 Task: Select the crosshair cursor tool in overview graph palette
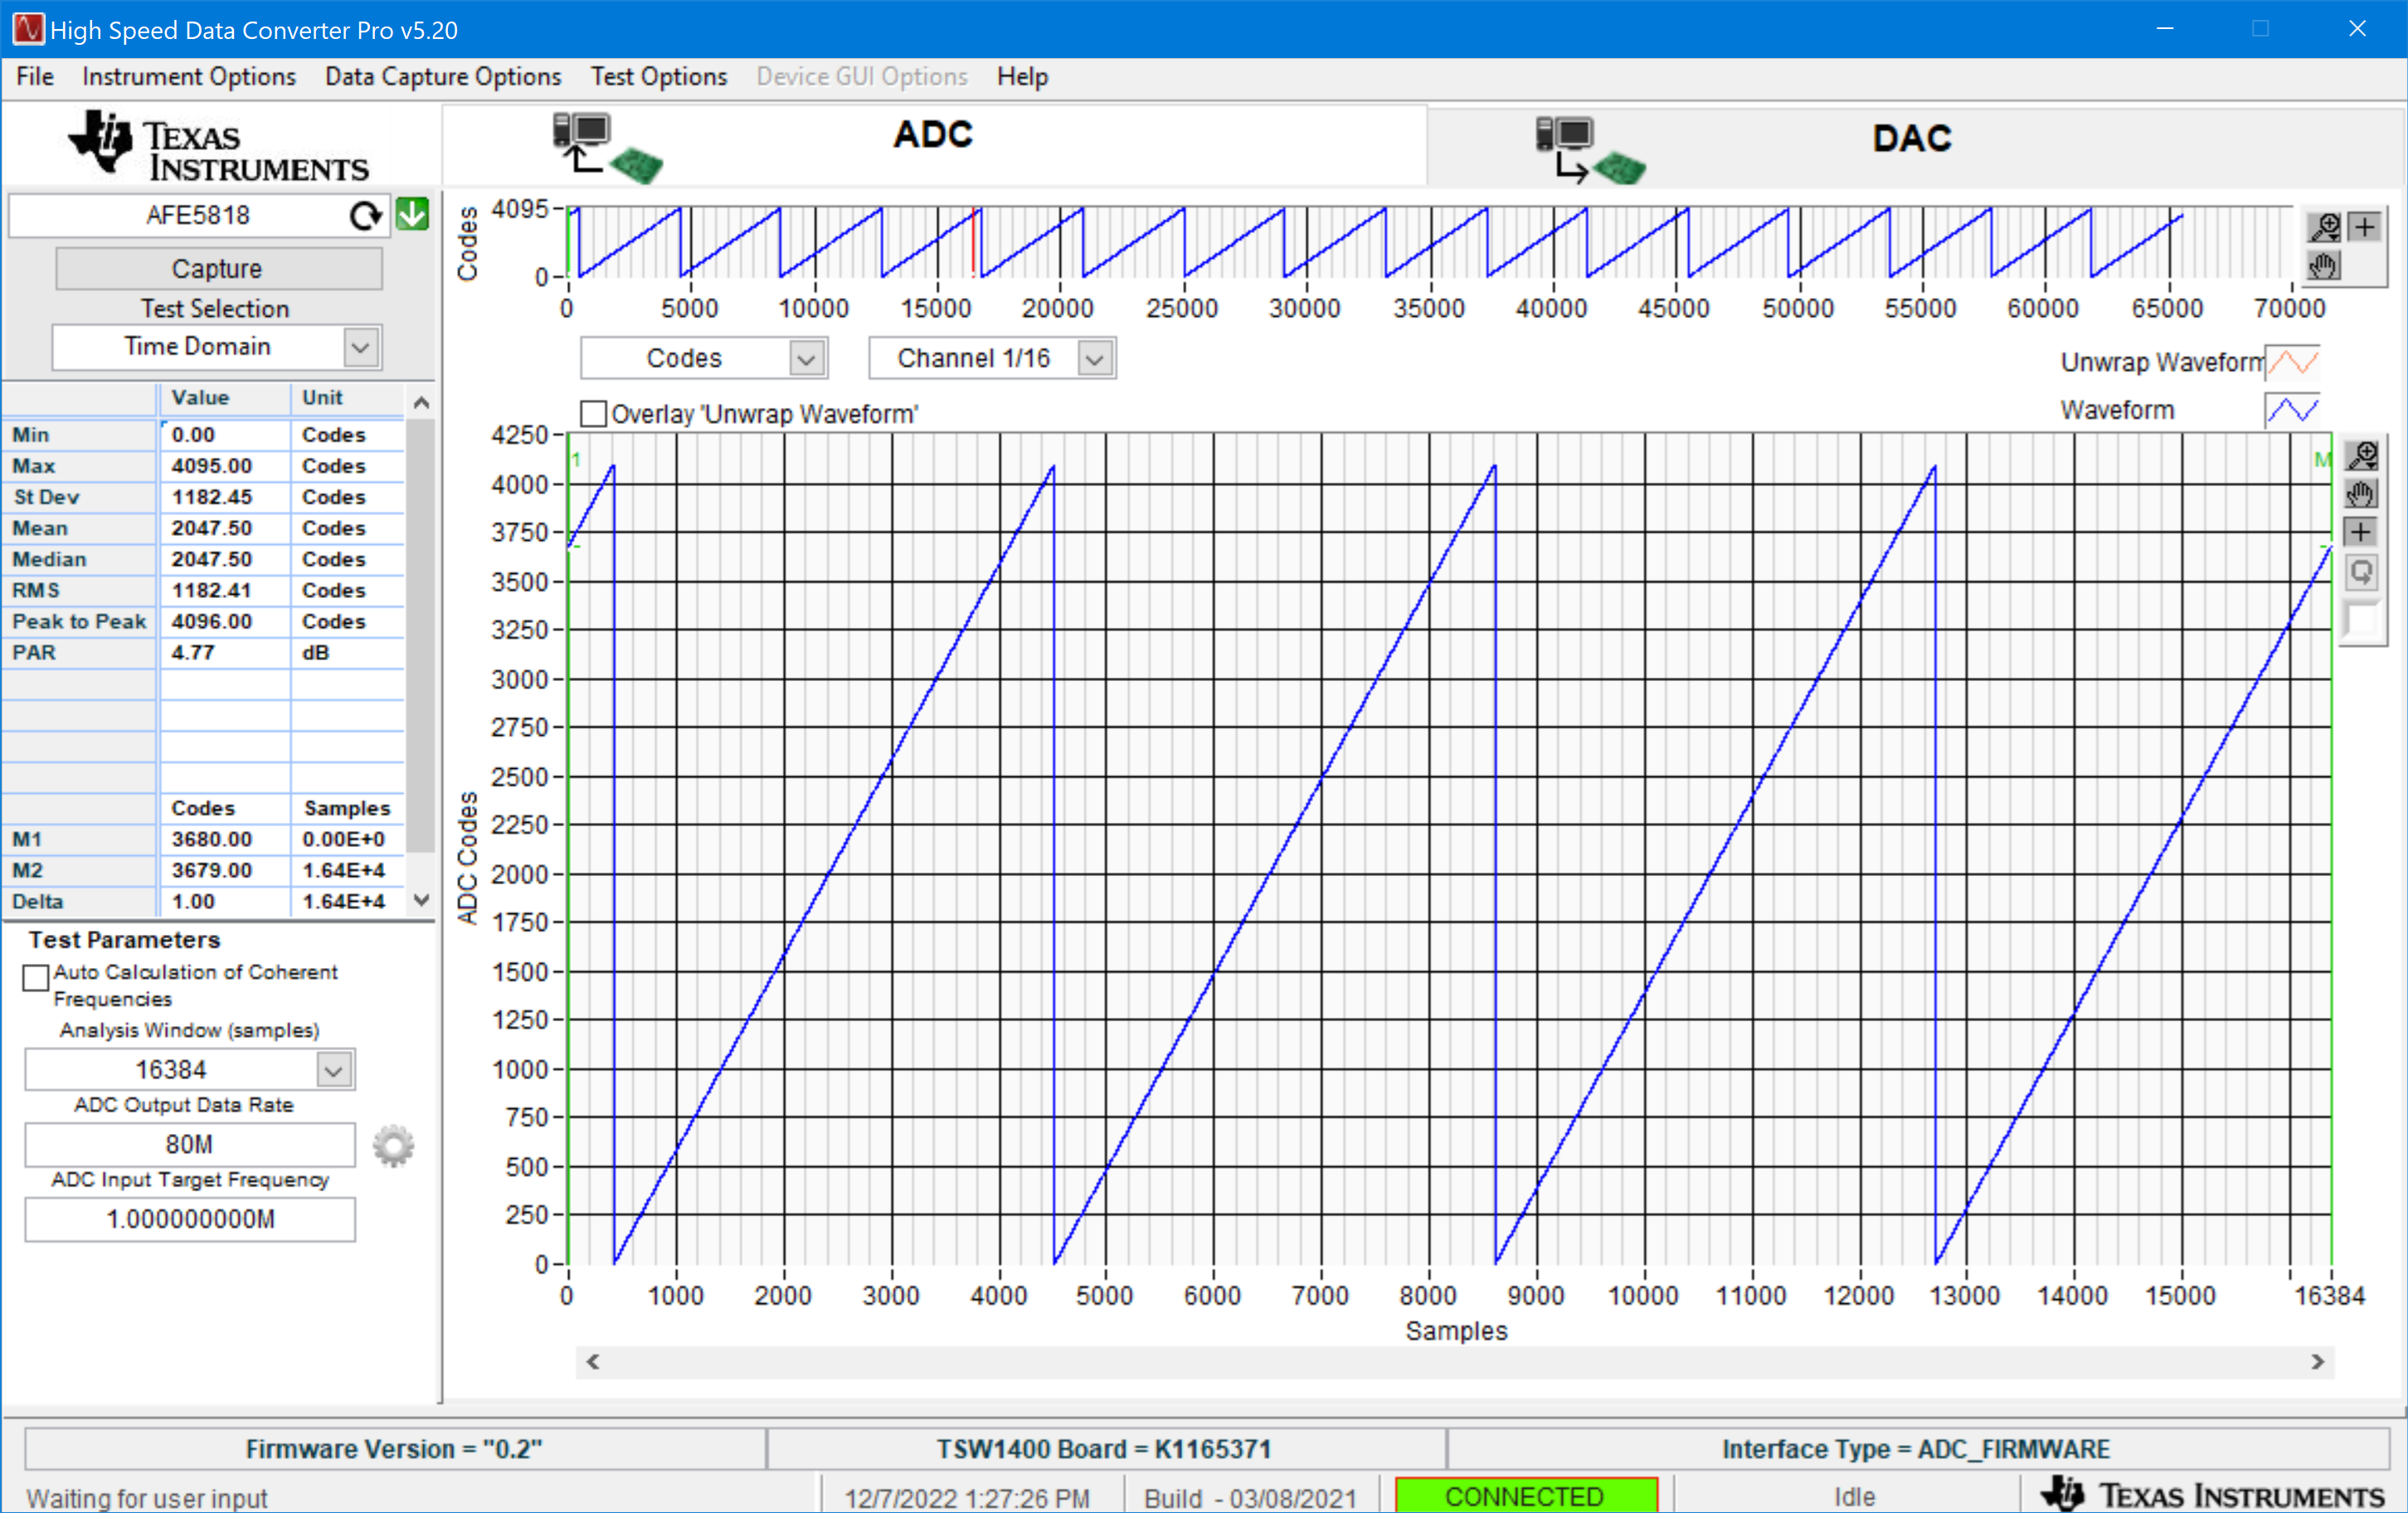[2364, 227]
